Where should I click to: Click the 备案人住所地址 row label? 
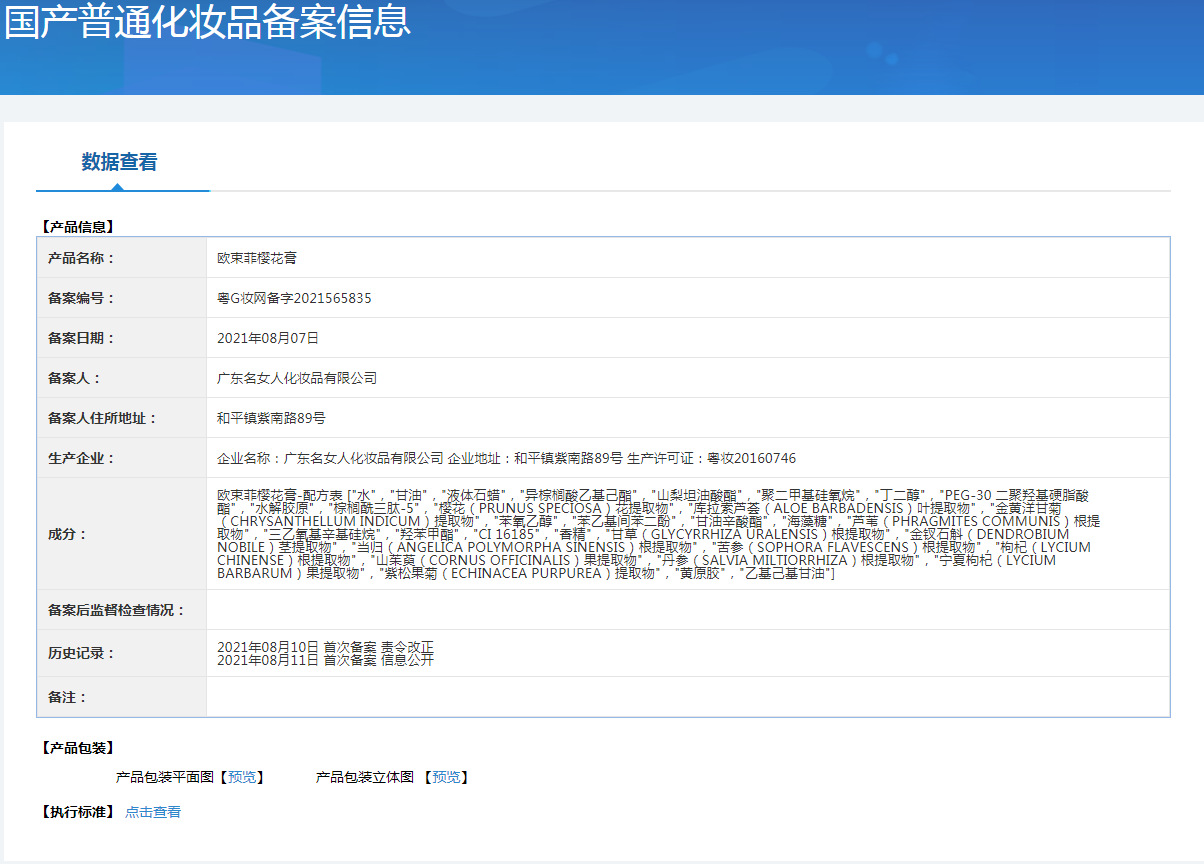point(103,418)
